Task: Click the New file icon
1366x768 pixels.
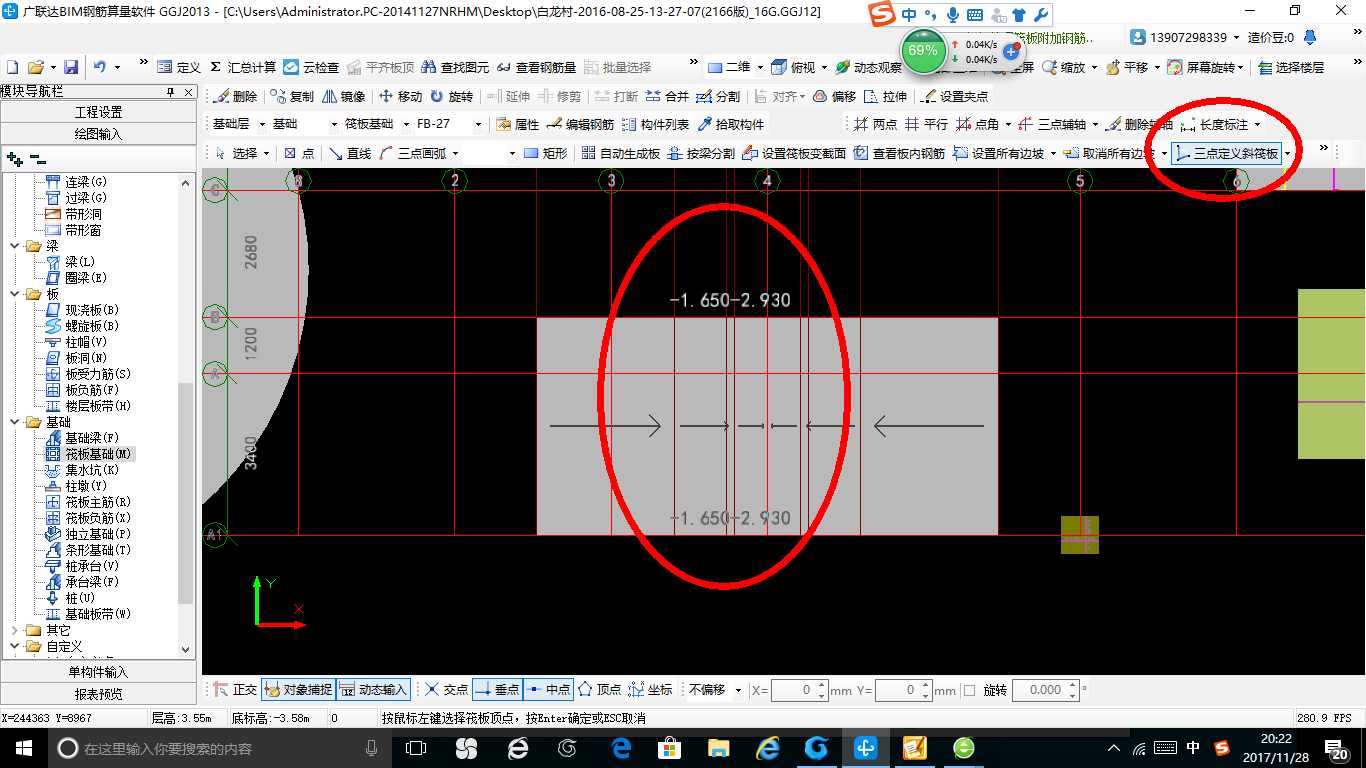Action: 13,67
